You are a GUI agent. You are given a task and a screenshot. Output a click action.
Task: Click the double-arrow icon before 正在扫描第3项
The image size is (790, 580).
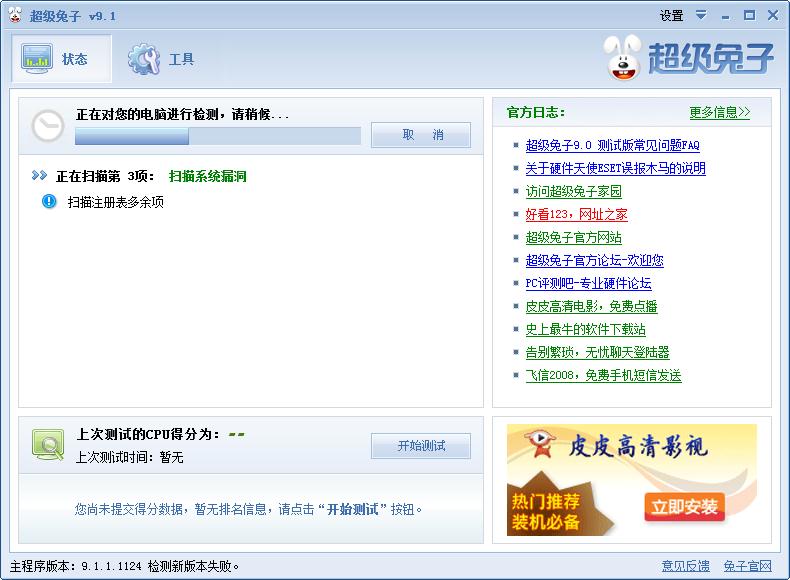coord(40,176)
